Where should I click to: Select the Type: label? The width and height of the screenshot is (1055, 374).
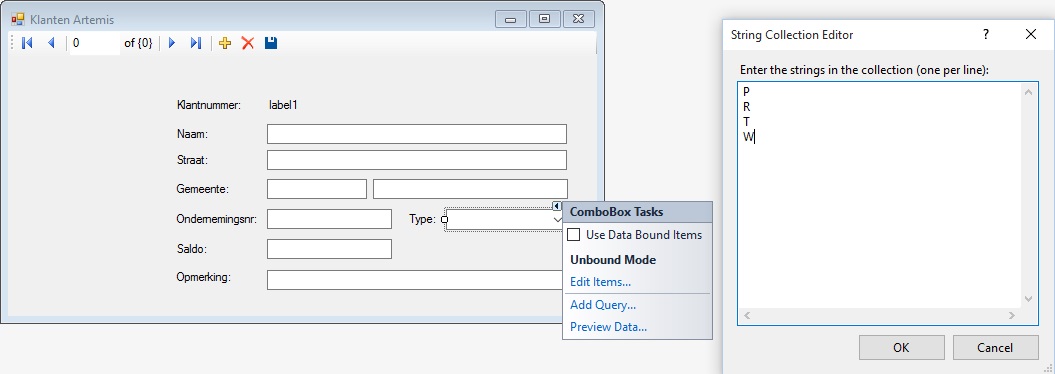pos(422,219)
